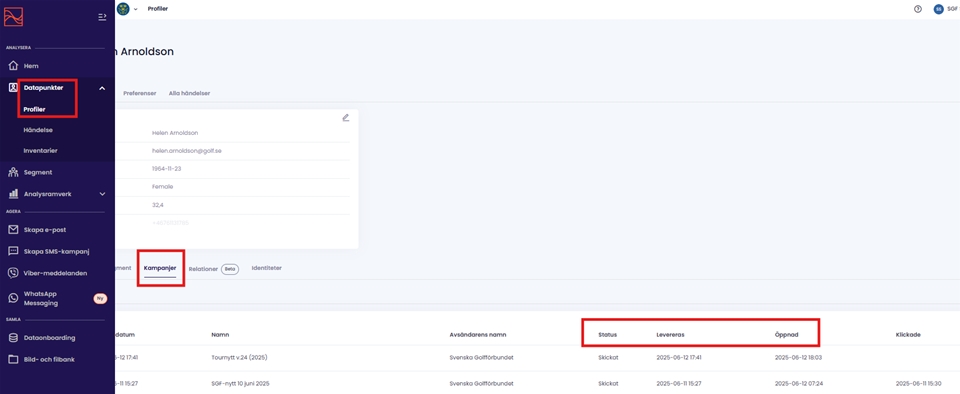Click the Hem house icon
960x394 pixels.
(x=13, y=65)
